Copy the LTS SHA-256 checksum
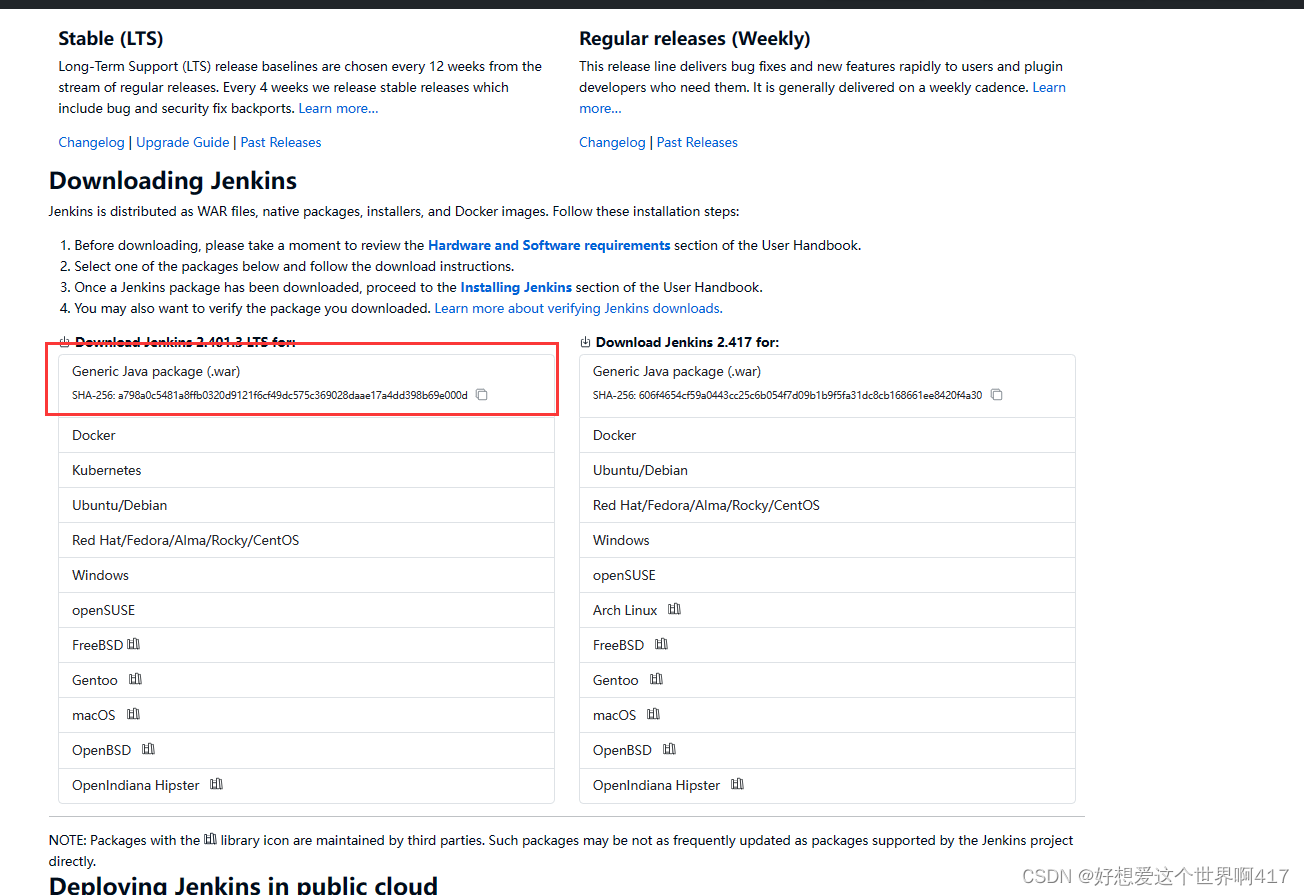 [482, 395]
